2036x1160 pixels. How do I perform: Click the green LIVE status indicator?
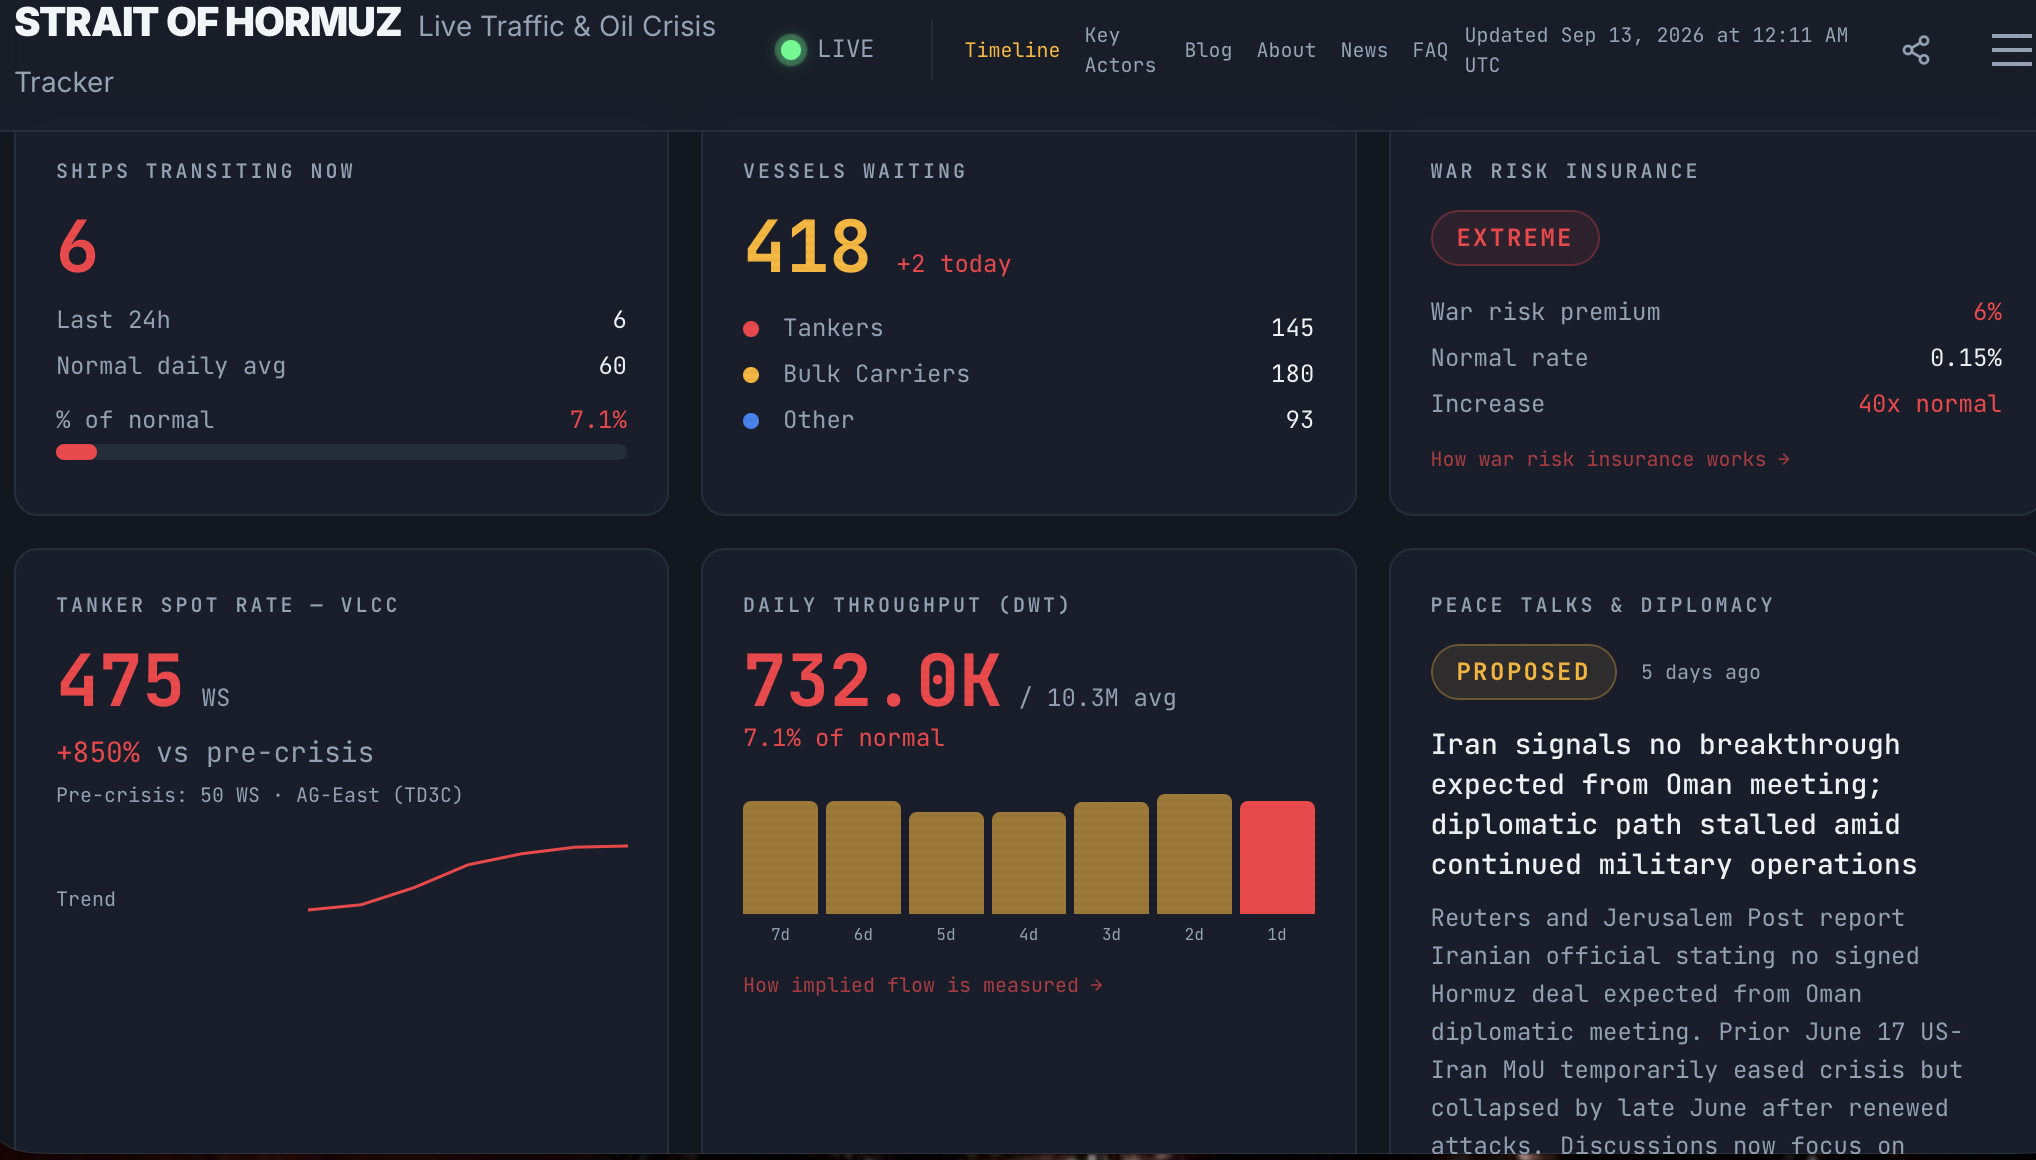(791, 50)
